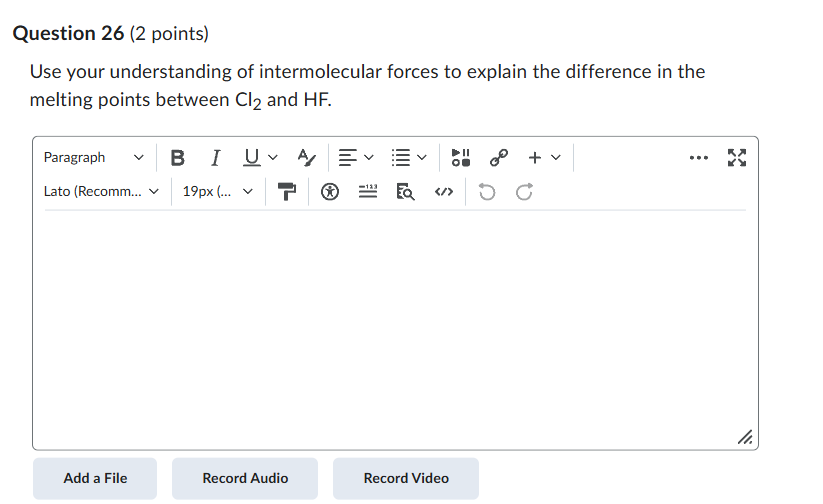Screen dimensions: 823x504
Task: Expand the alignment options dropdown
Action: point(369,158)
